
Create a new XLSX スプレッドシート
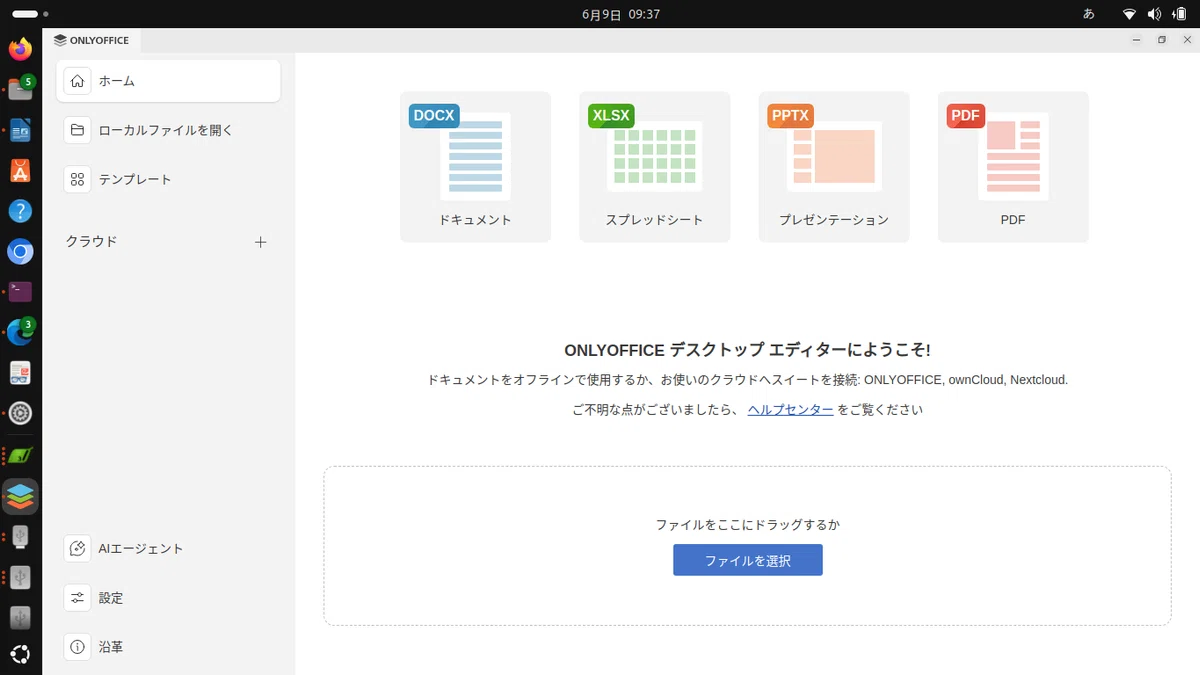(x=654, y=167)
